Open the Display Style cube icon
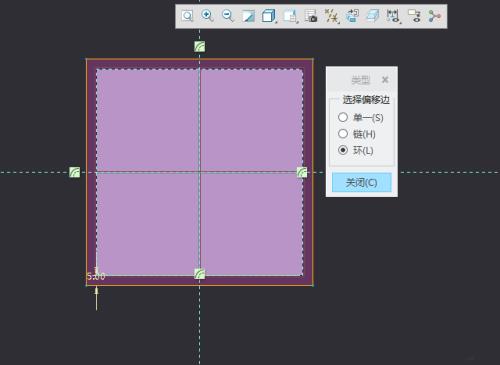The width and height of the screenshot is (500, 365). point(268,16)
